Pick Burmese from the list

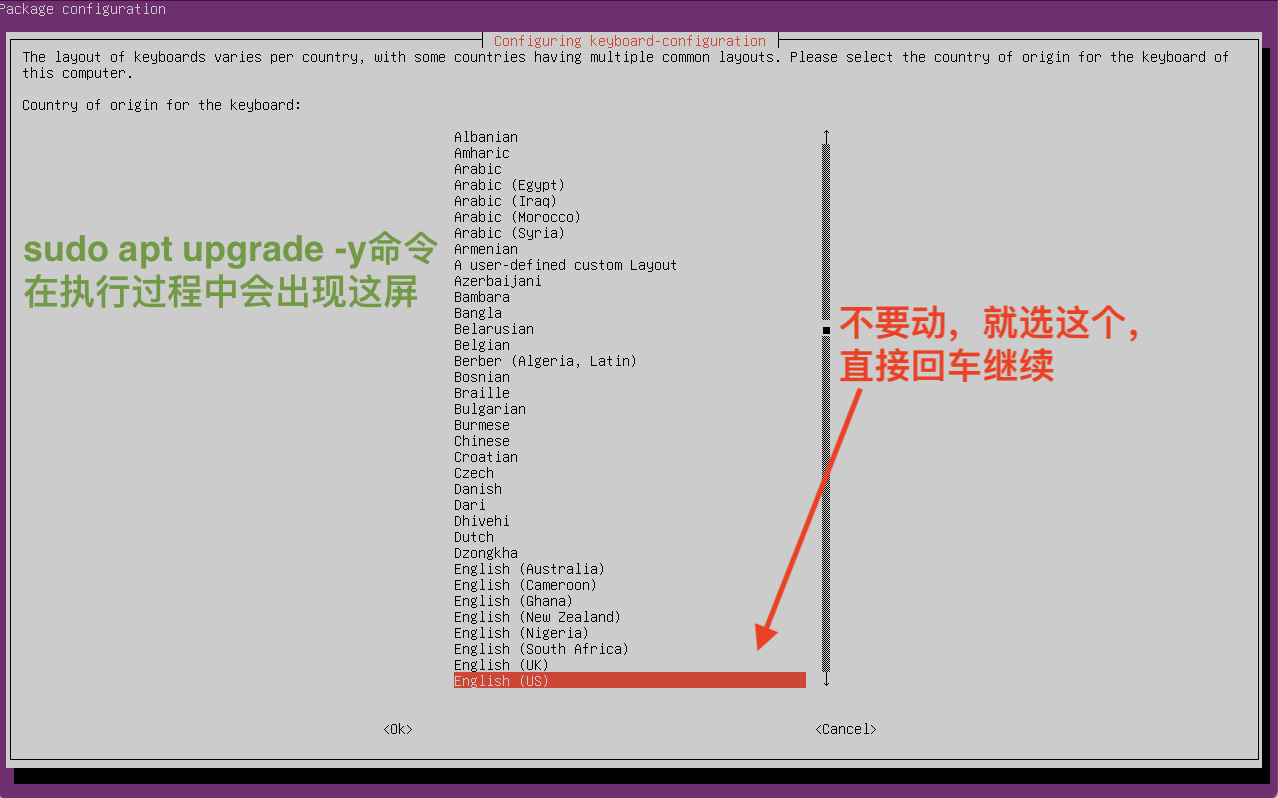click(482, 425)
